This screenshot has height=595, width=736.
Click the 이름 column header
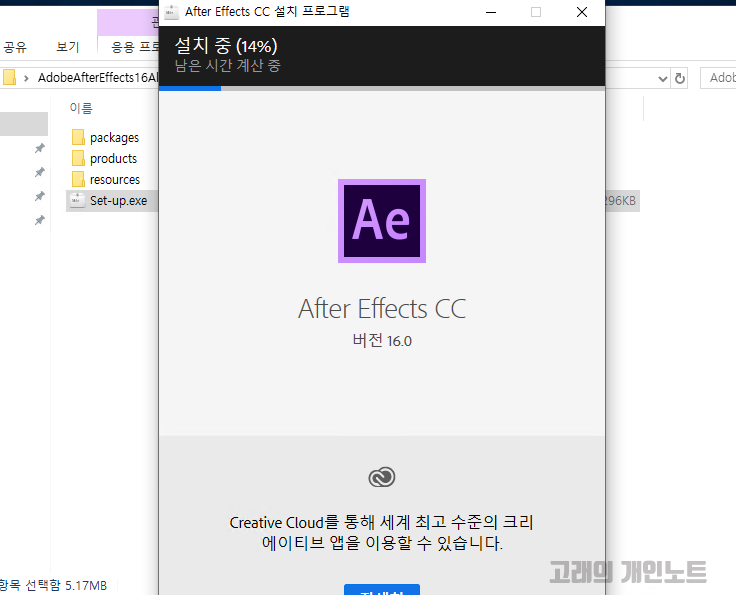pos(81,108)
